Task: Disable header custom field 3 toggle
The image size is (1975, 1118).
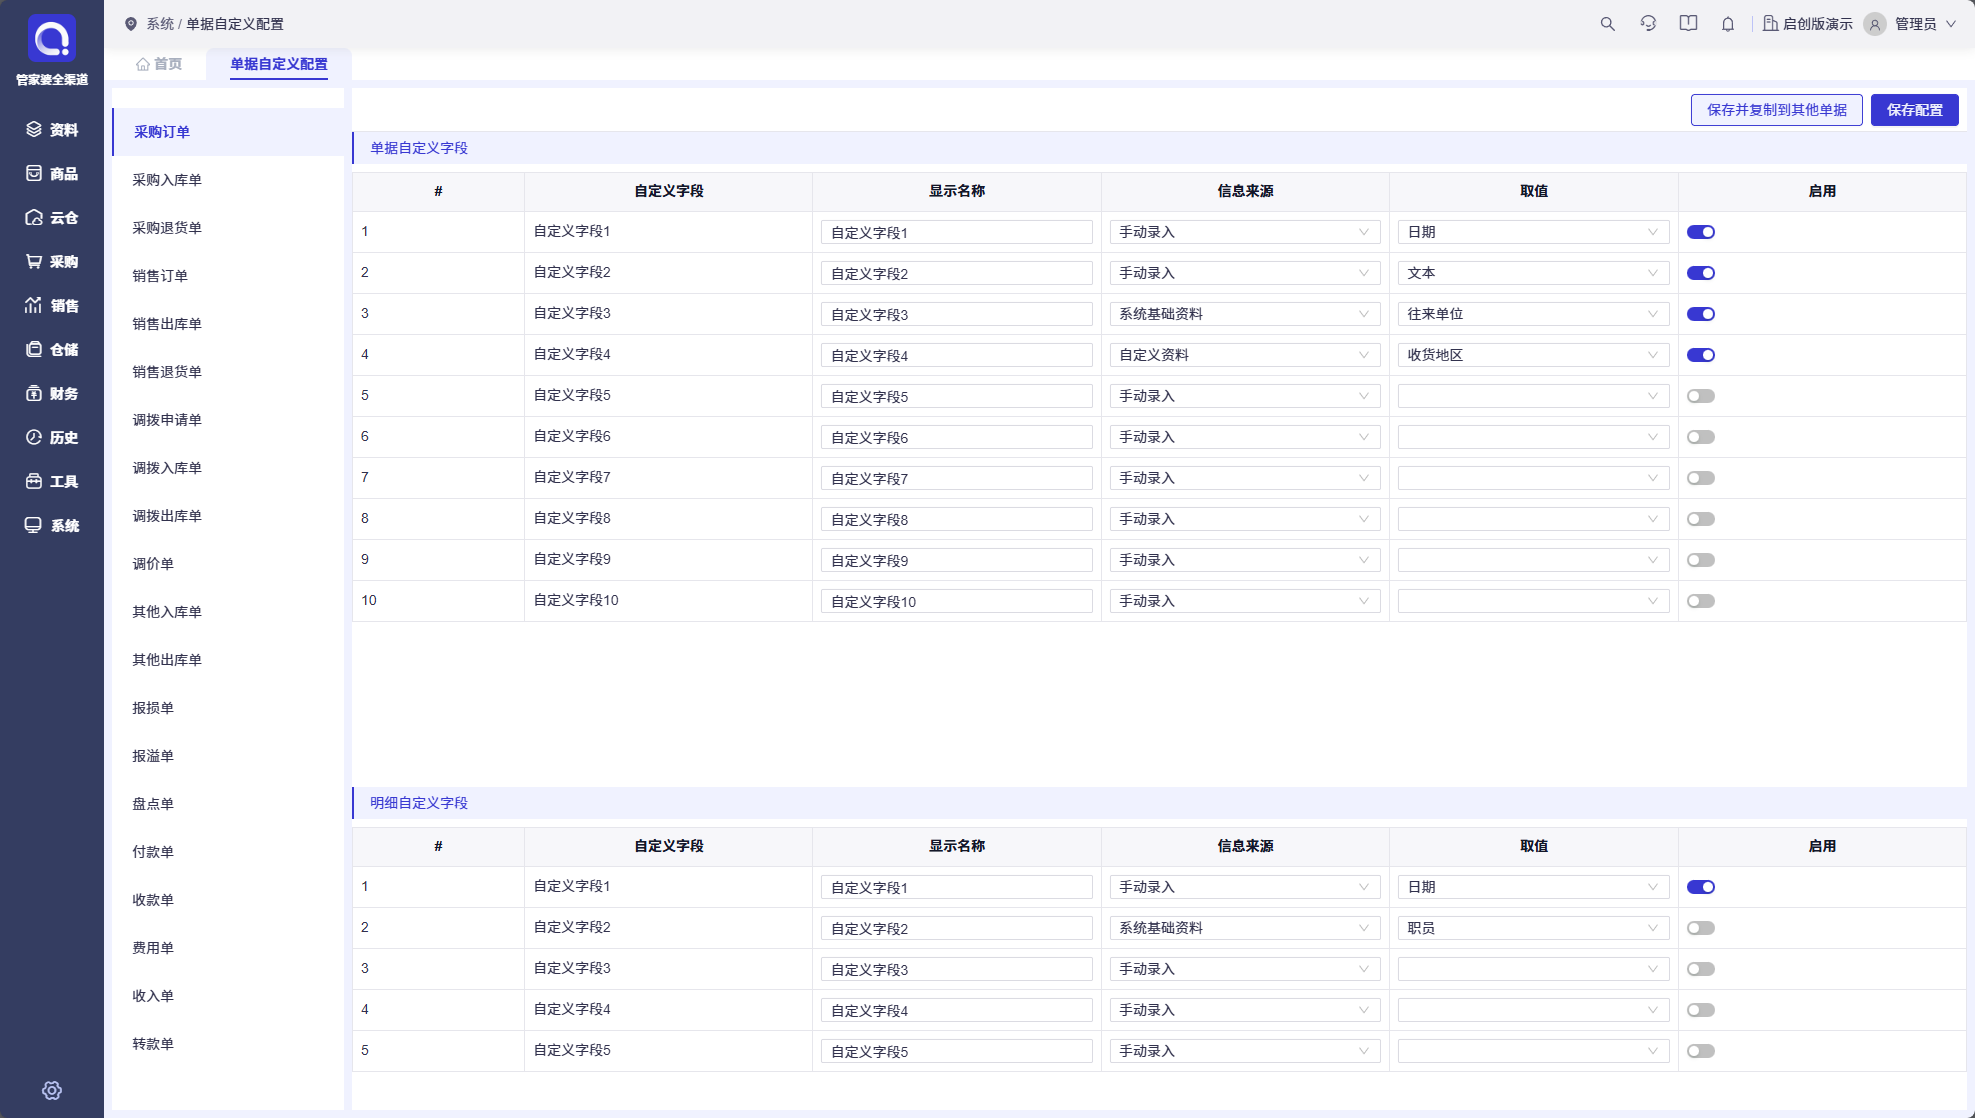Action: click(x=1701, y=314)
